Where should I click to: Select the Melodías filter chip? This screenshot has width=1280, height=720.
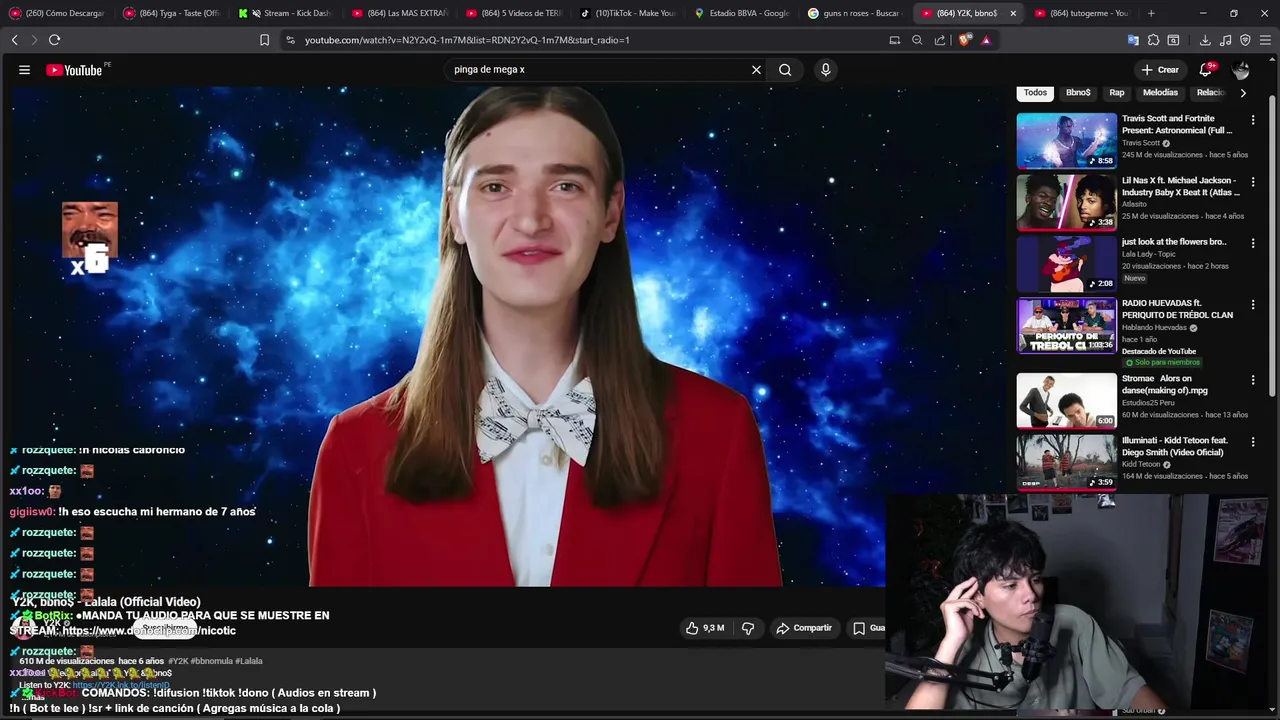click(1160, 93)
